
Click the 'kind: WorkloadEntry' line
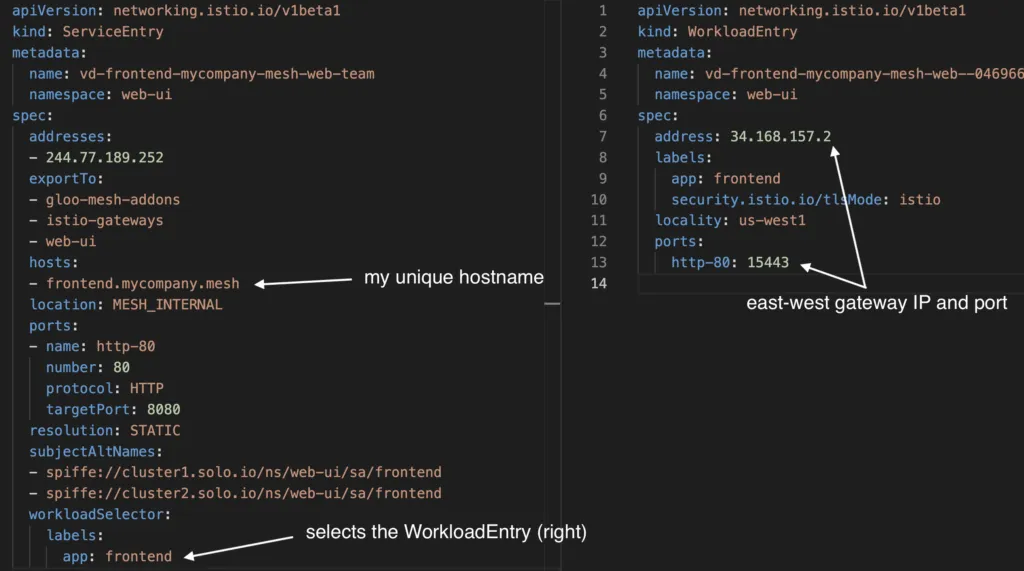717,31
